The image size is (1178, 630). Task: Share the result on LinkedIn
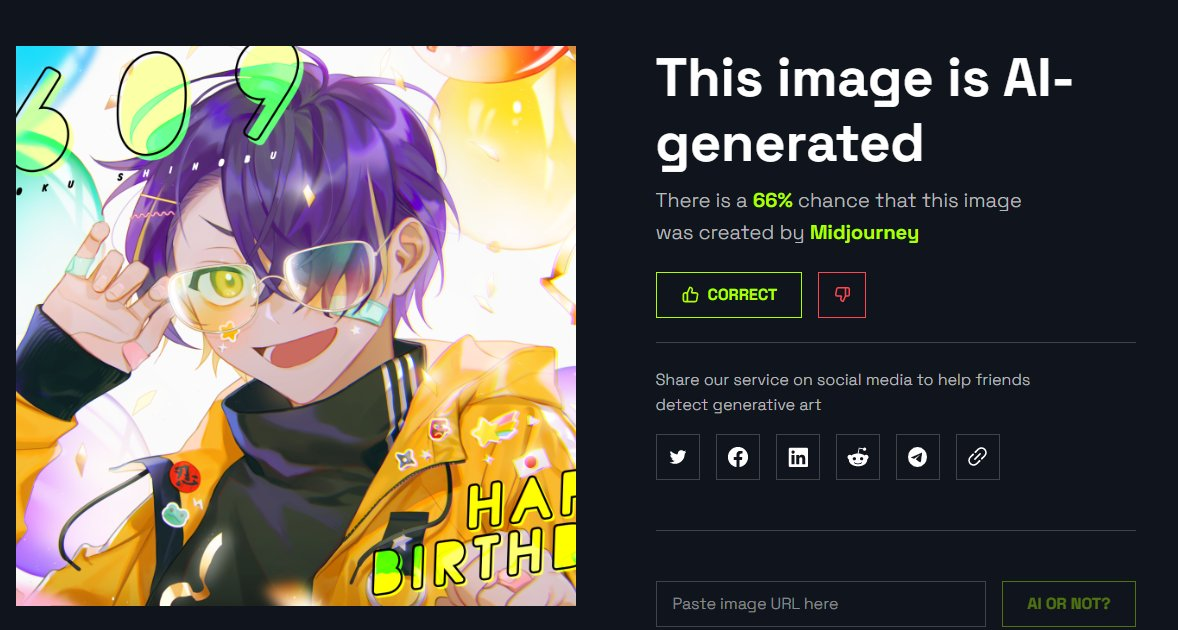pyautogui.click(x=798, y=457)
